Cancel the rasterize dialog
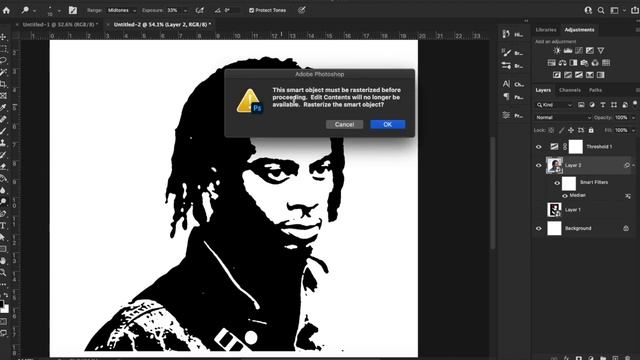 (x=344, y=124)
